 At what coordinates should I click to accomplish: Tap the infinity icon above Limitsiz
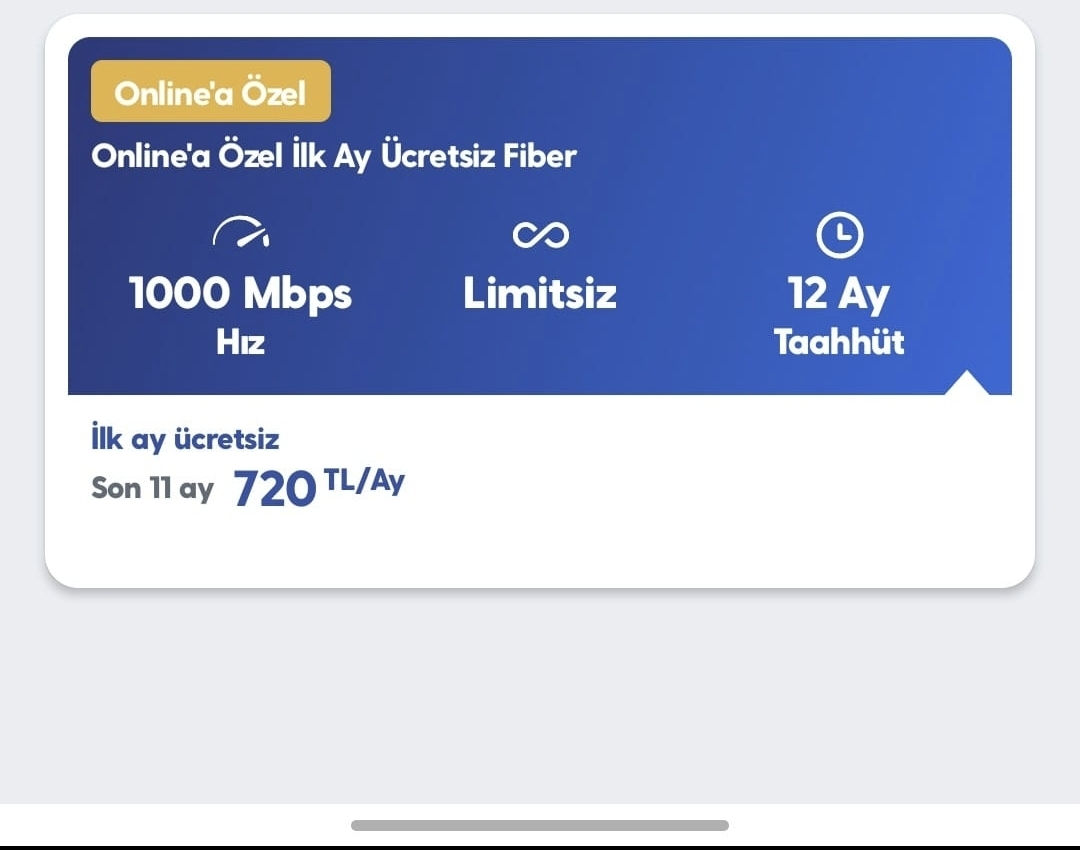540,235
